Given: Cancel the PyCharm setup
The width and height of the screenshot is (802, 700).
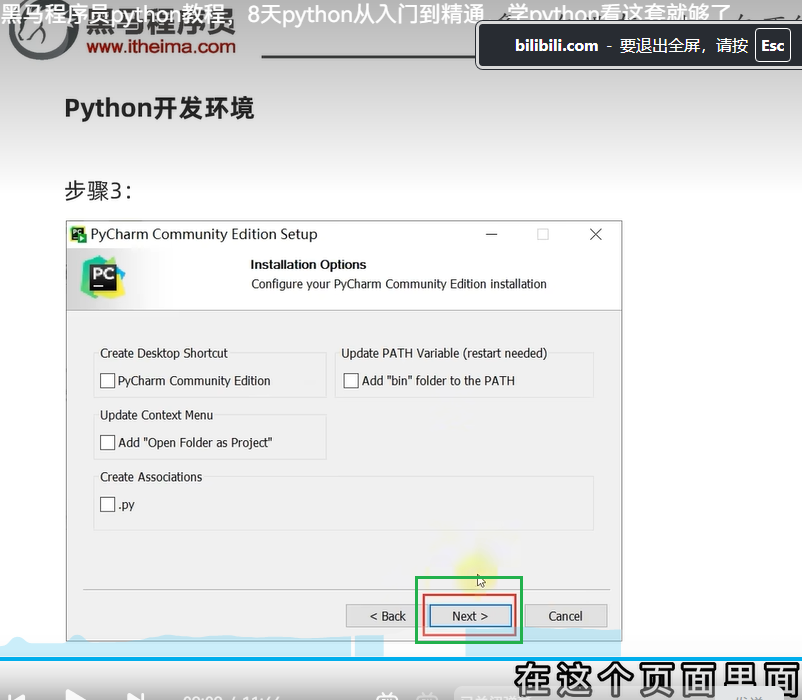Looking at the screenshot, I should pos(565,616).
